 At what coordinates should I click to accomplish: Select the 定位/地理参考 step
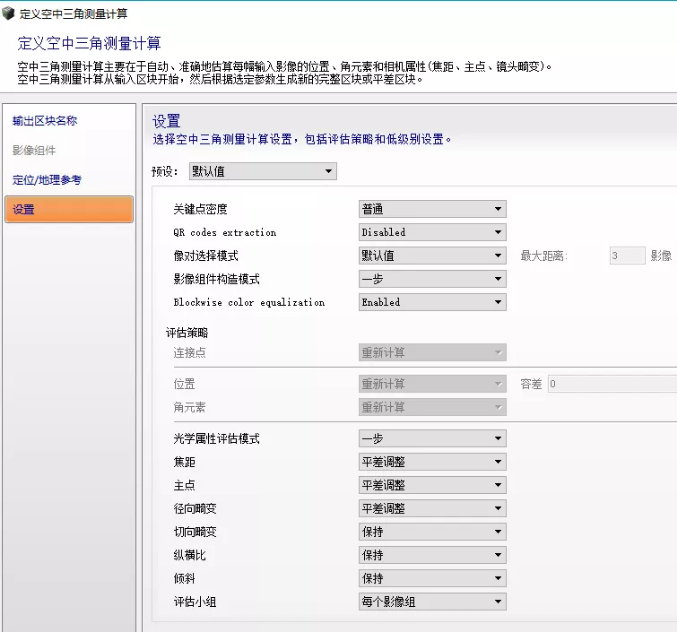47,180
